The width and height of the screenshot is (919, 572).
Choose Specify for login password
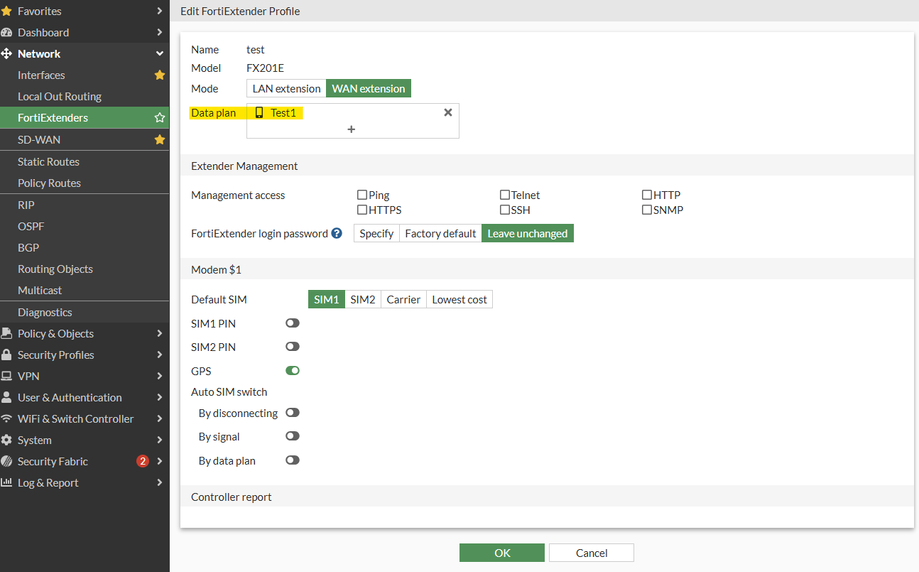(376, 233)
